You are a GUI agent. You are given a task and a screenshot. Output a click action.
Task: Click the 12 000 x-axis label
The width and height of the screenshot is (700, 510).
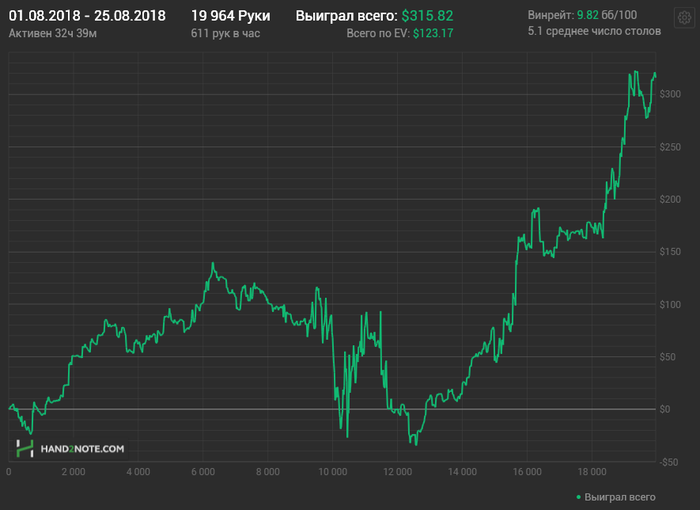coord(397,472)
